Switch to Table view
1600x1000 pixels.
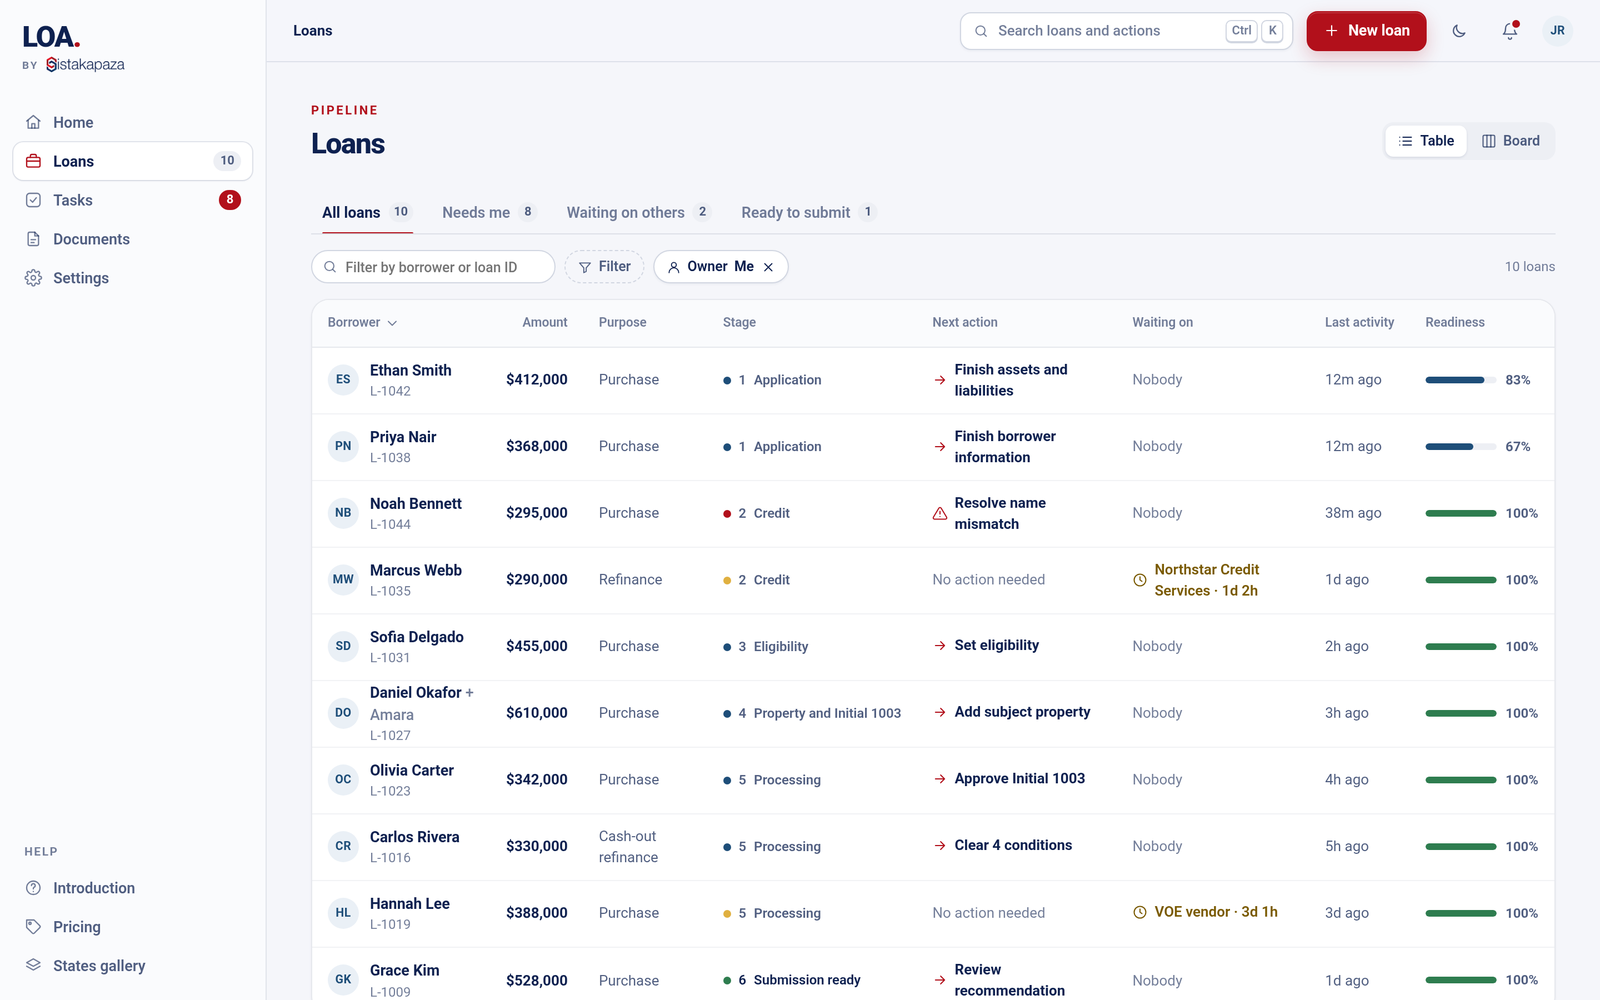click(1426, 141)
